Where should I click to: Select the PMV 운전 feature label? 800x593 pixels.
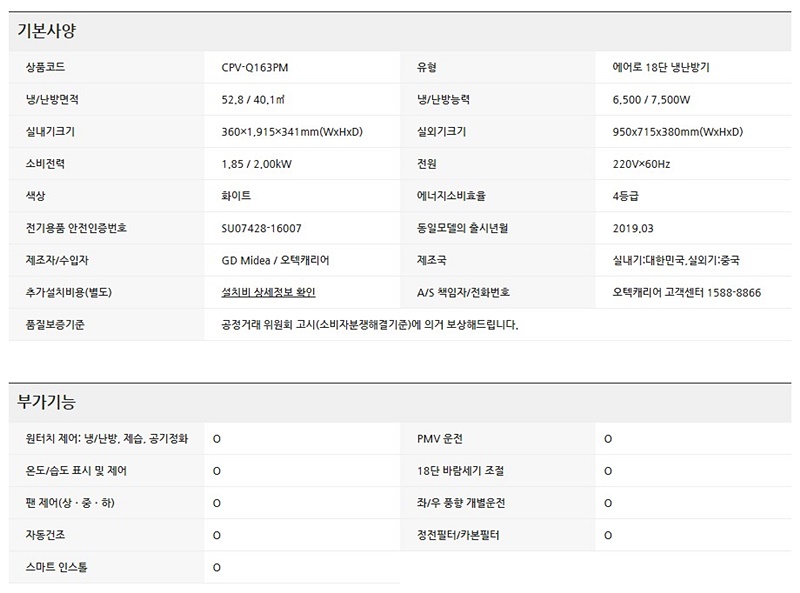(x=440, y=439)
